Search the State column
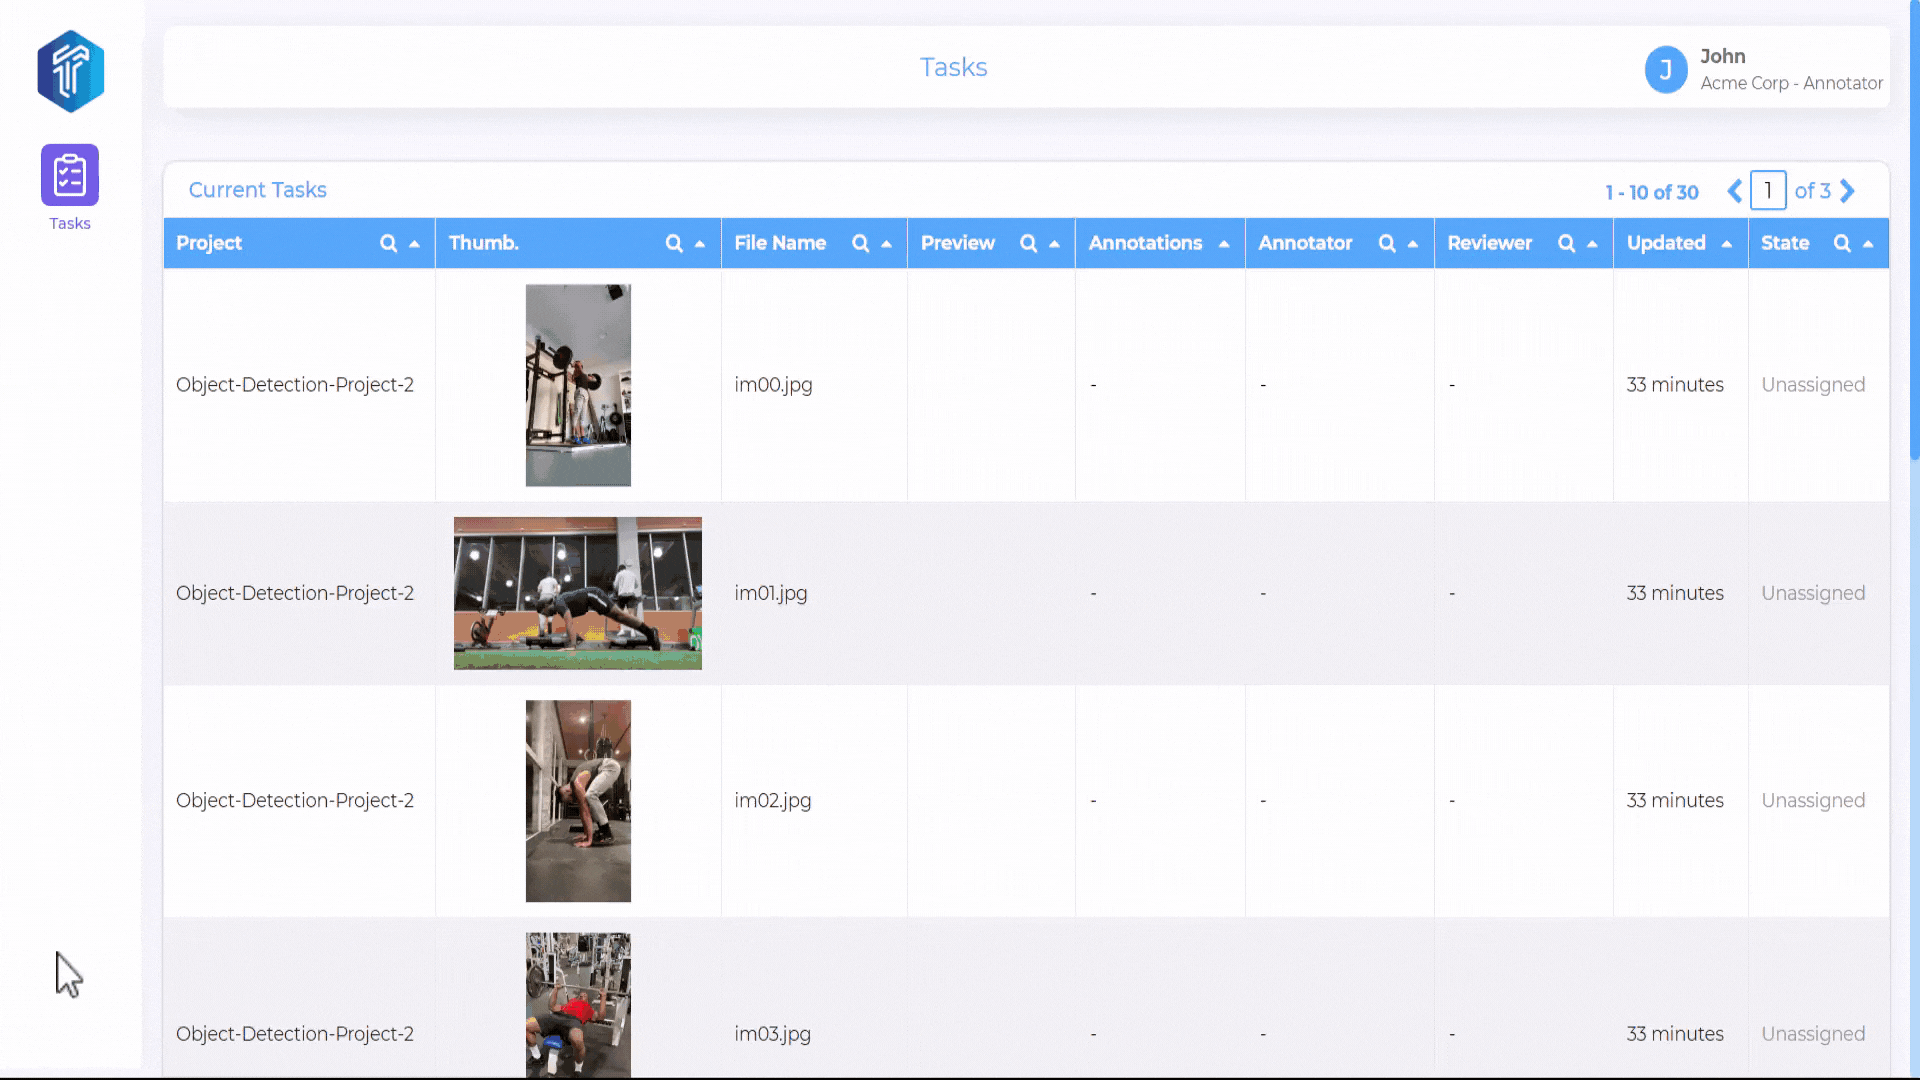This screenshot has height=1080, width=1920. tap(1842, 243)
